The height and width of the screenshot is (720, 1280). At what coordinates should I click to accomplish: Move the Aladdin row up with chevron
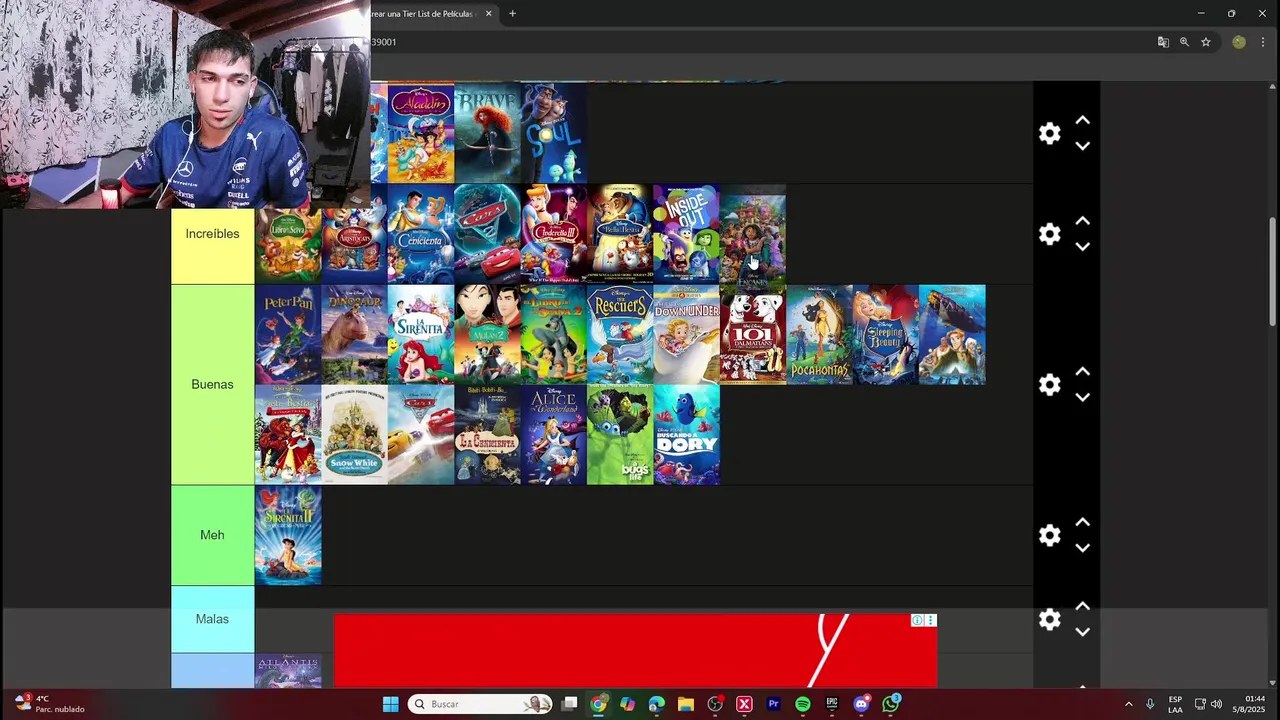click(1082, 120)
